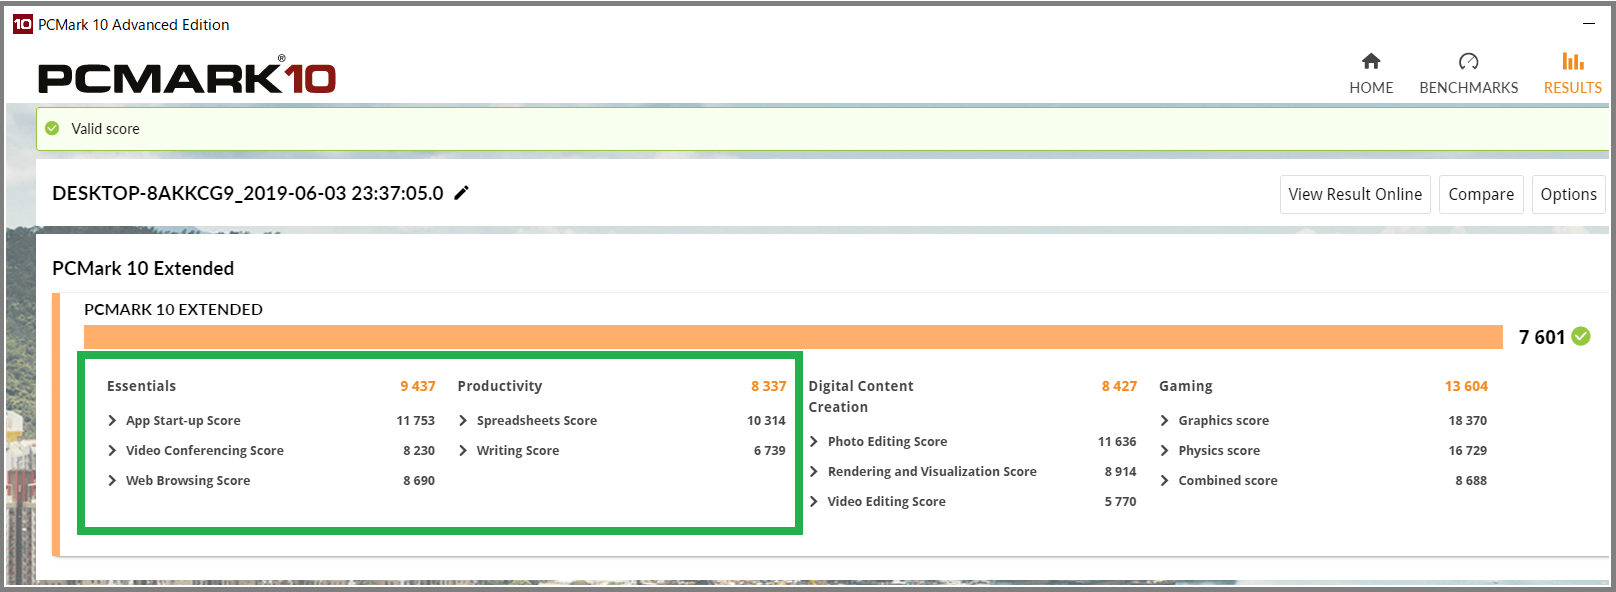Image resolution: width=1616 pixels, height=592 pixels.
Task: Expand Rendering and Visualization Score details
Action: click(x=814, y=472)
